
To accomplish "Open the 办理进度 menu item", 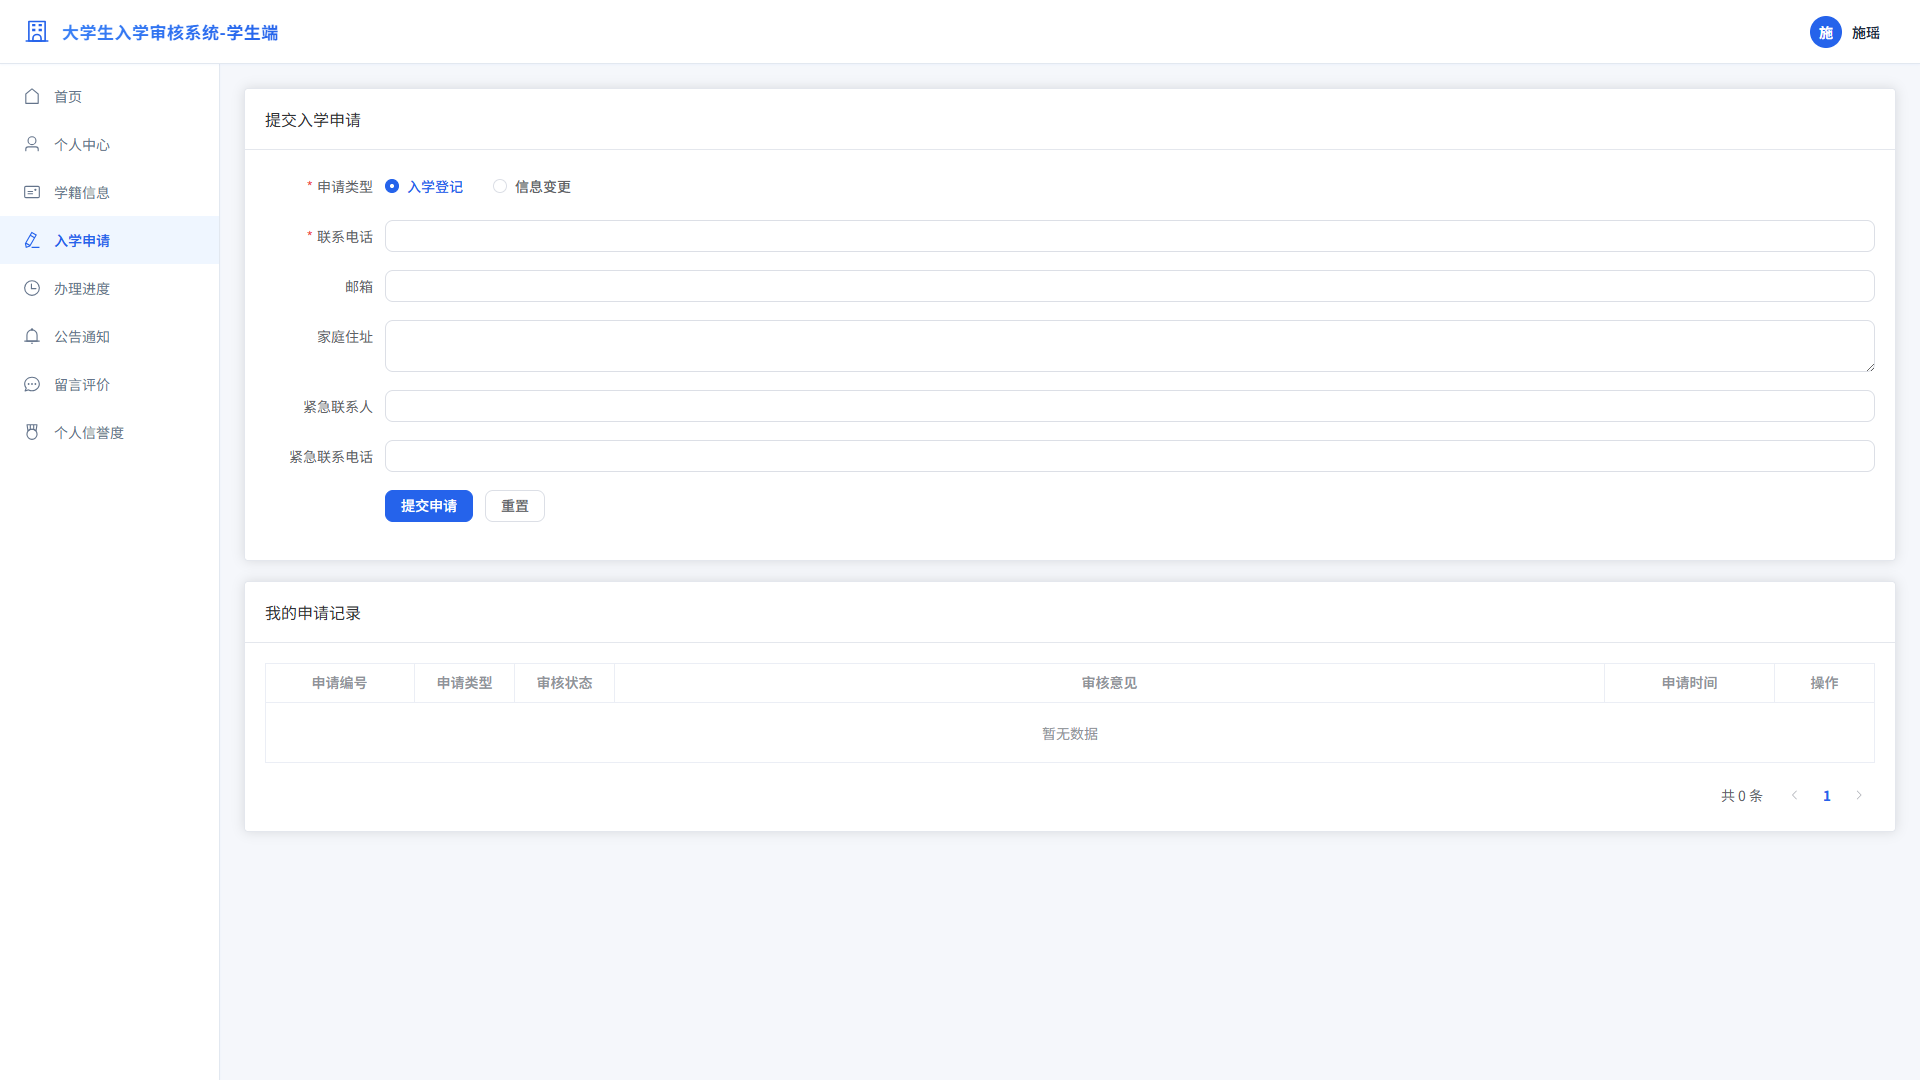I will click(109, 288).
